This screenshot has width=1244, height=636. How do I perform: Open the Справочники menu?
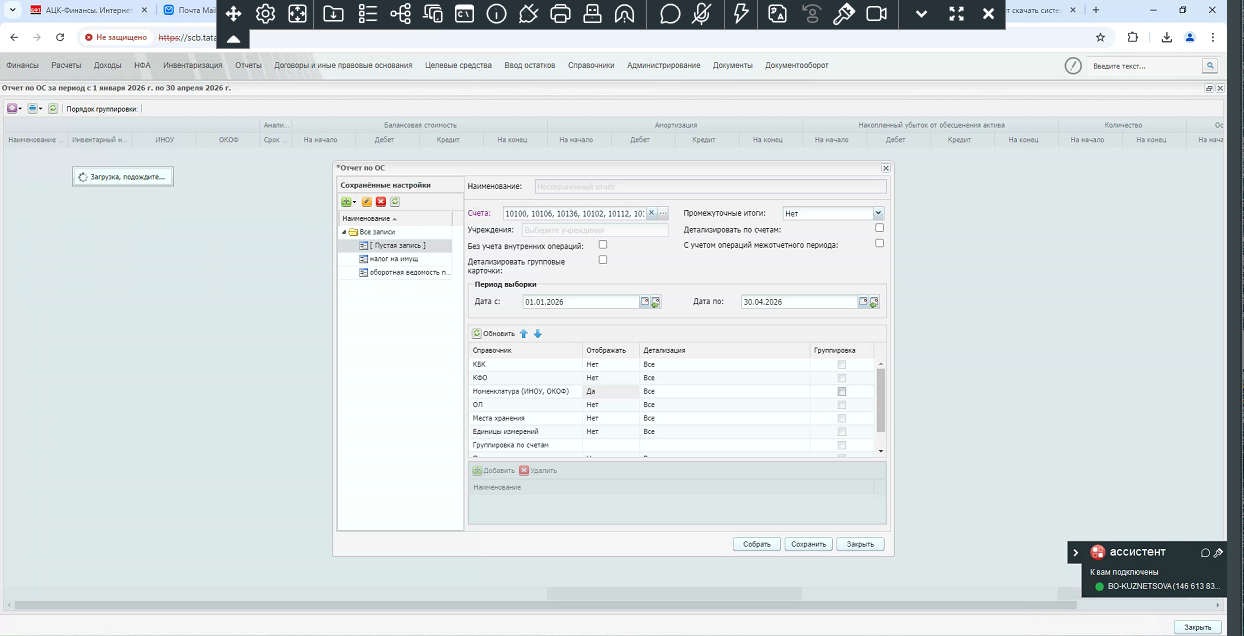pos(591,66)
